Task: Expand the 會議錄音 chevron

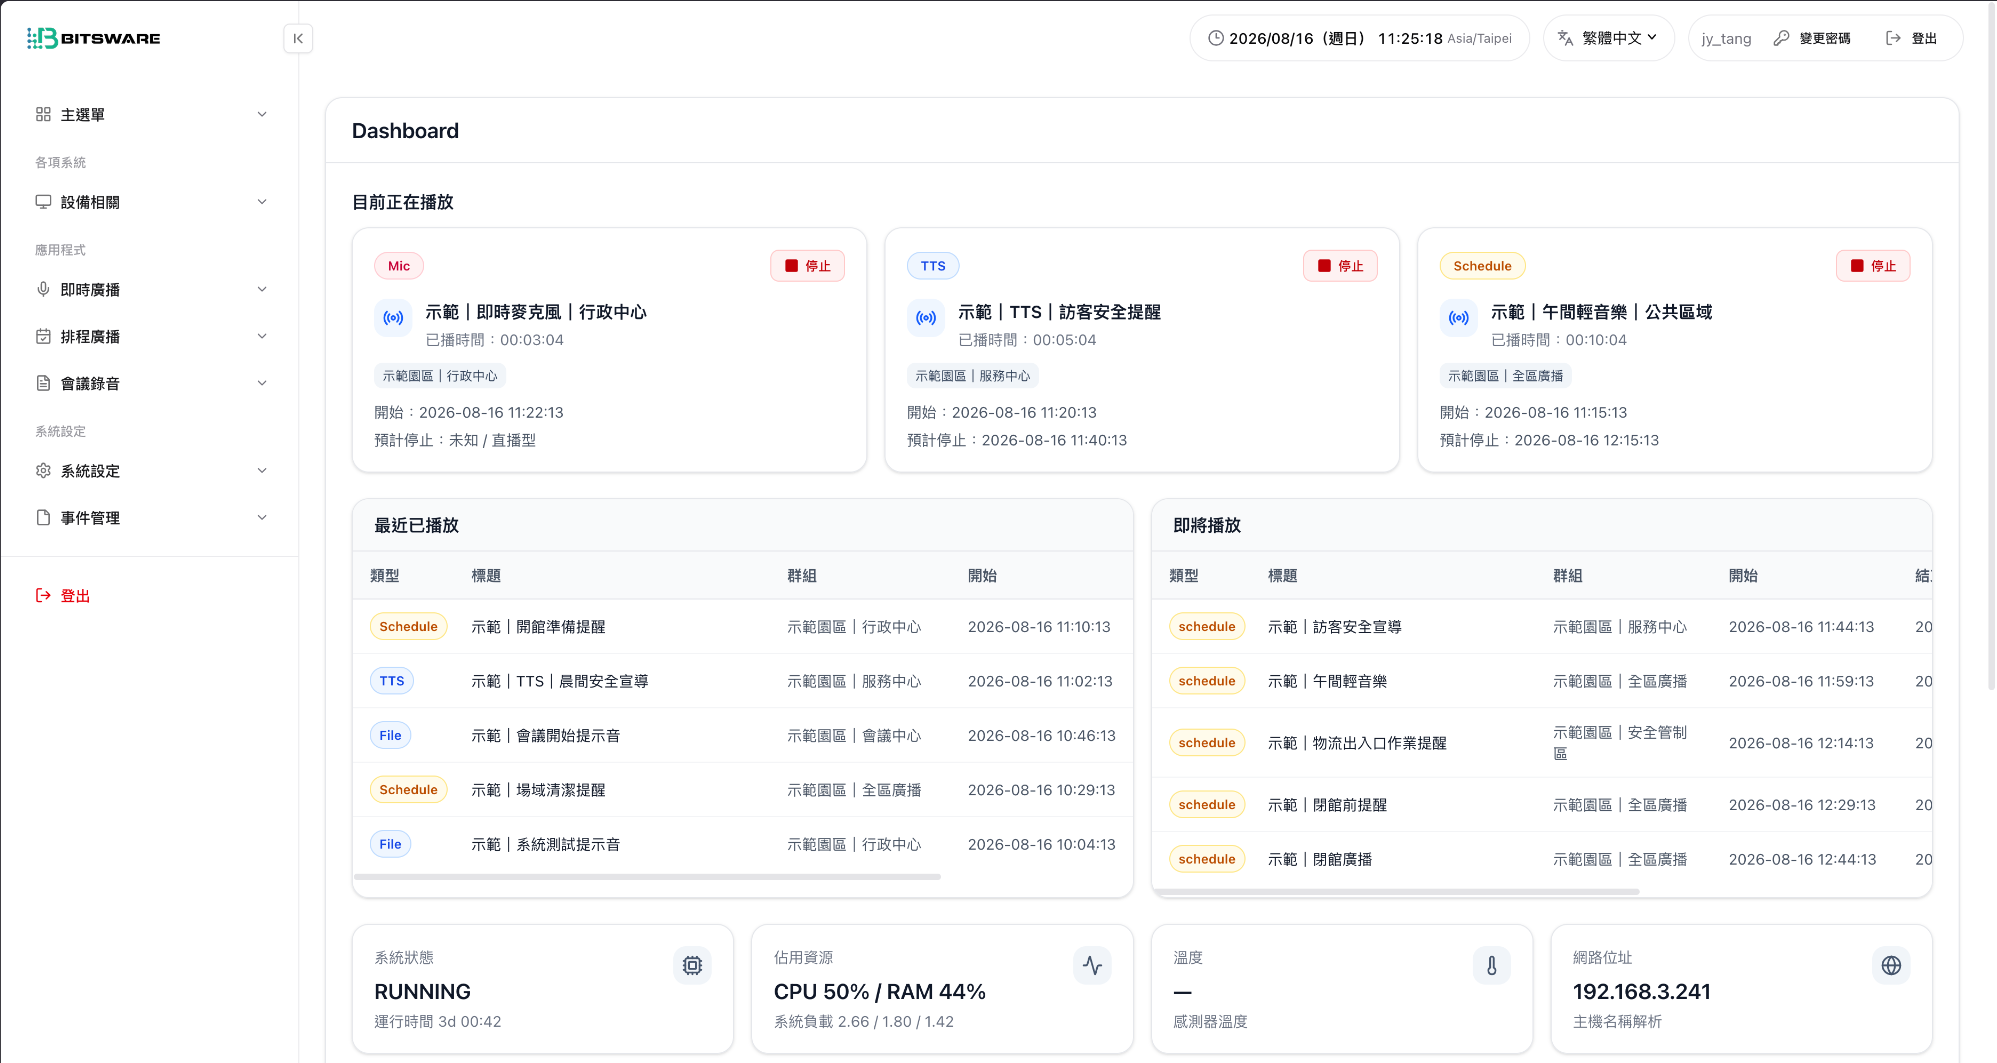Action: click(x=262, y=383)
